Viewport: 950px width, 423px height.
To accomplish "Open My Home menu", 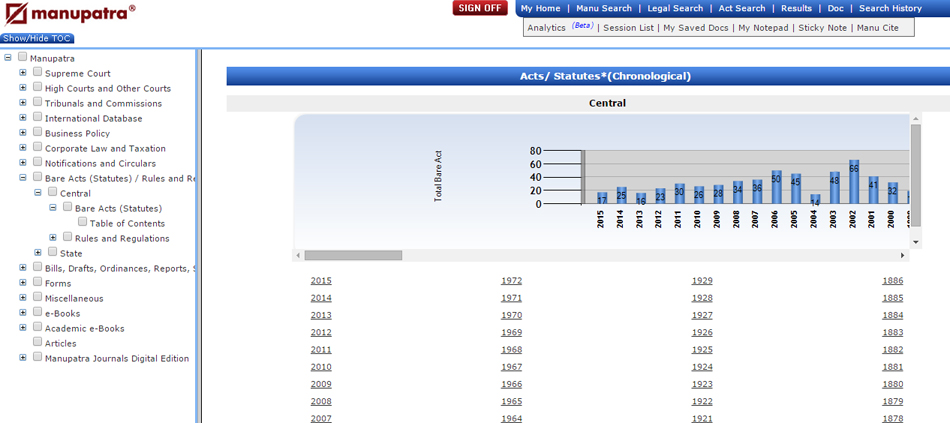I will click(x=540, y=8).
